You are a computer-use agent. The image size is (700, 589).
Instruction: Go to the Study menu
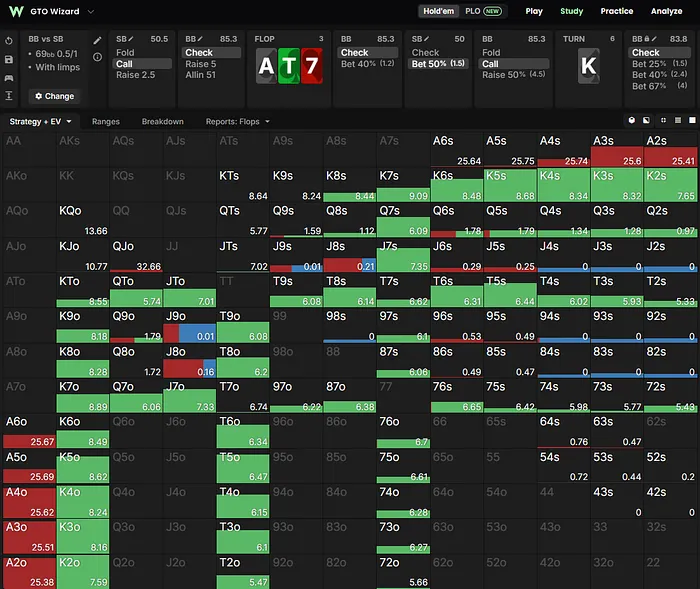[x=572, y=11]
